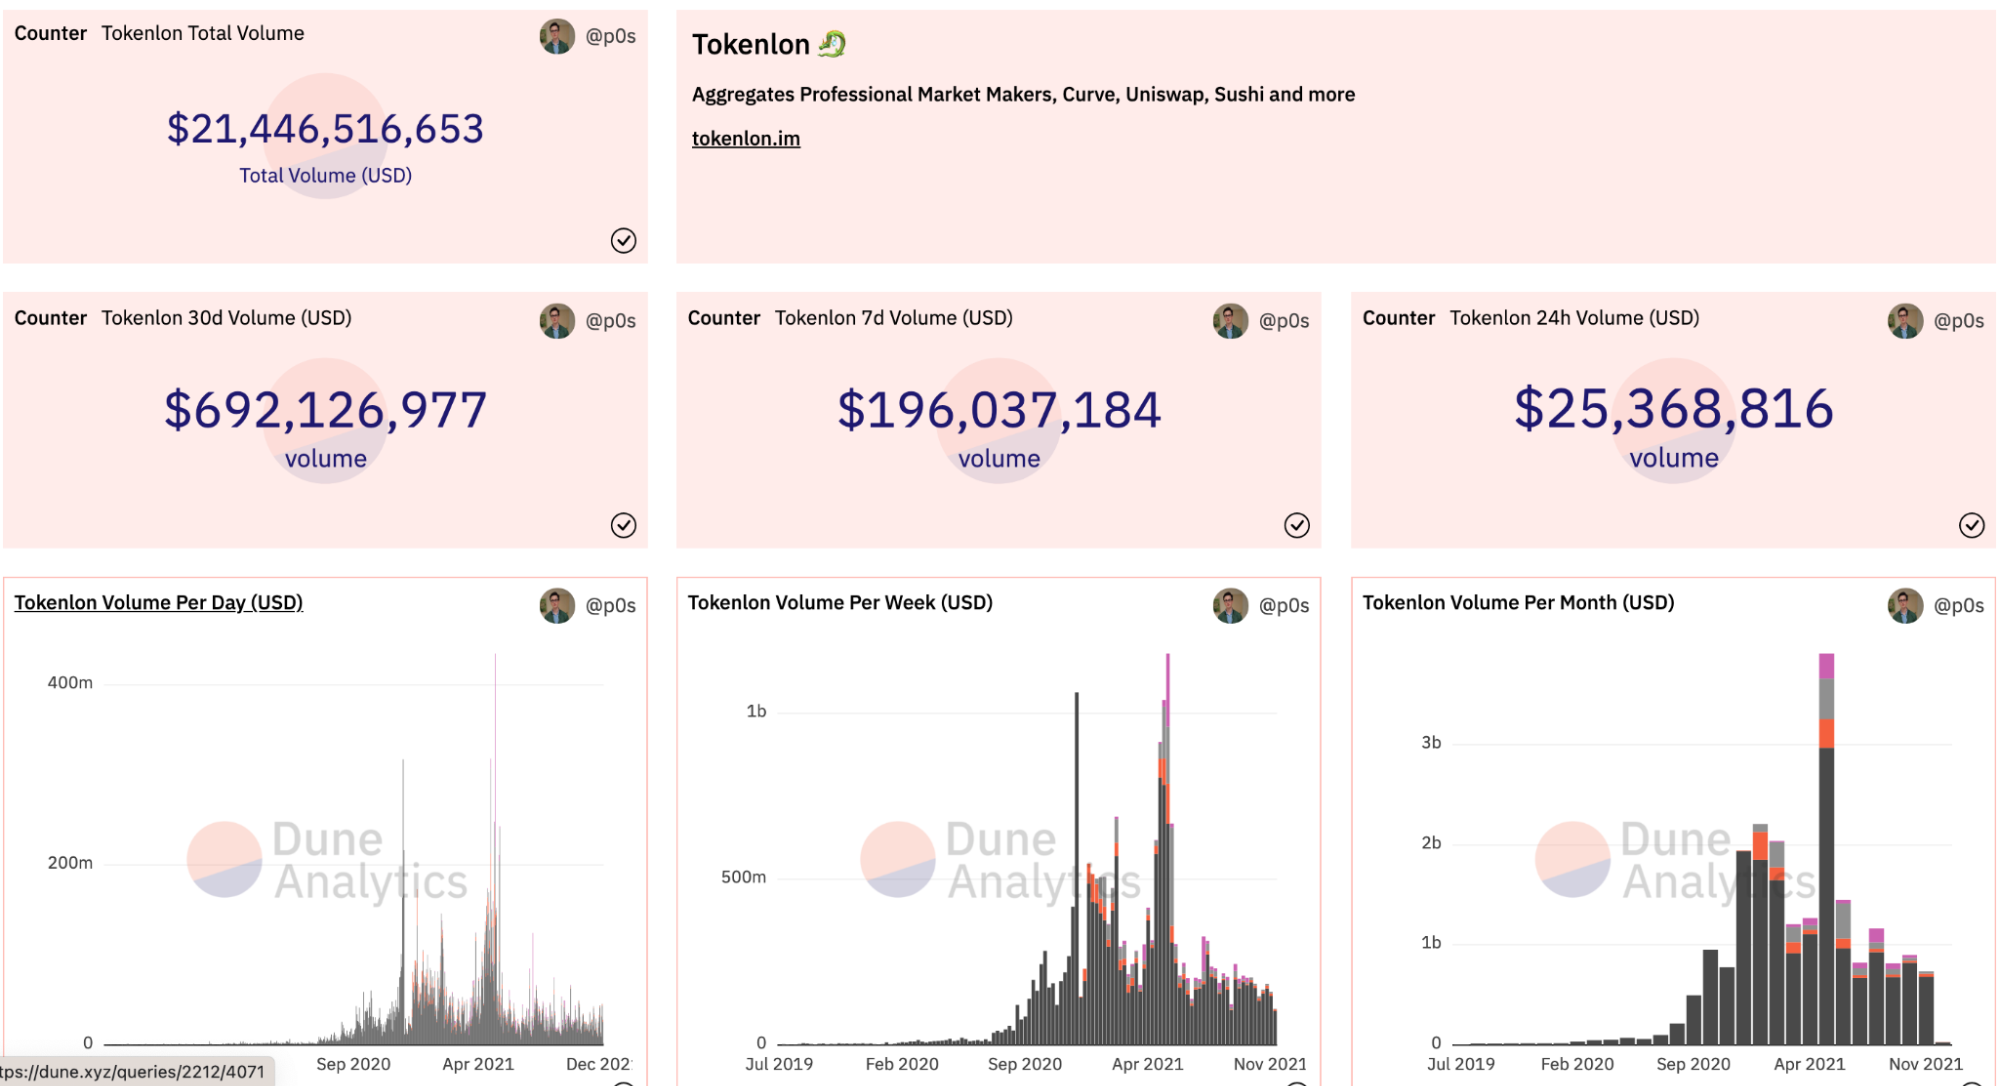The height and width of the screenshot is (1087, 1999).
Task: Click verified checkmark on 7d Volume card
Action: point(1297,526)
